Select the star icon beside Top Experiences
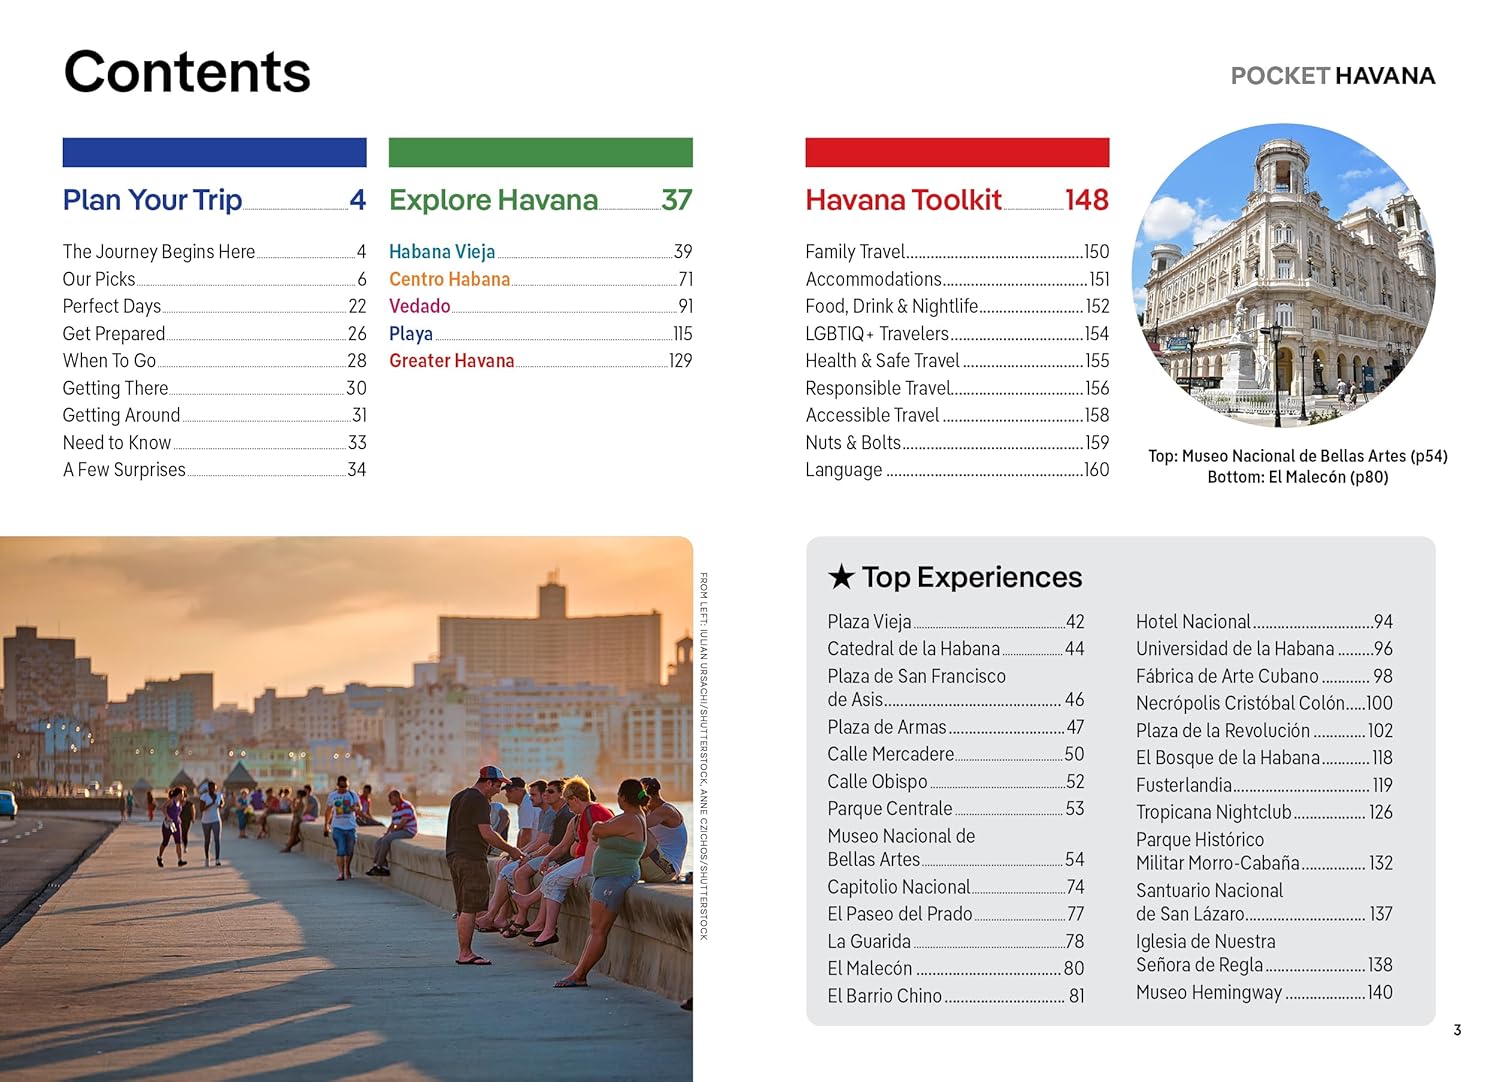The width and height of the screenshot is (1500, 1082). click(x=840, y=577)
